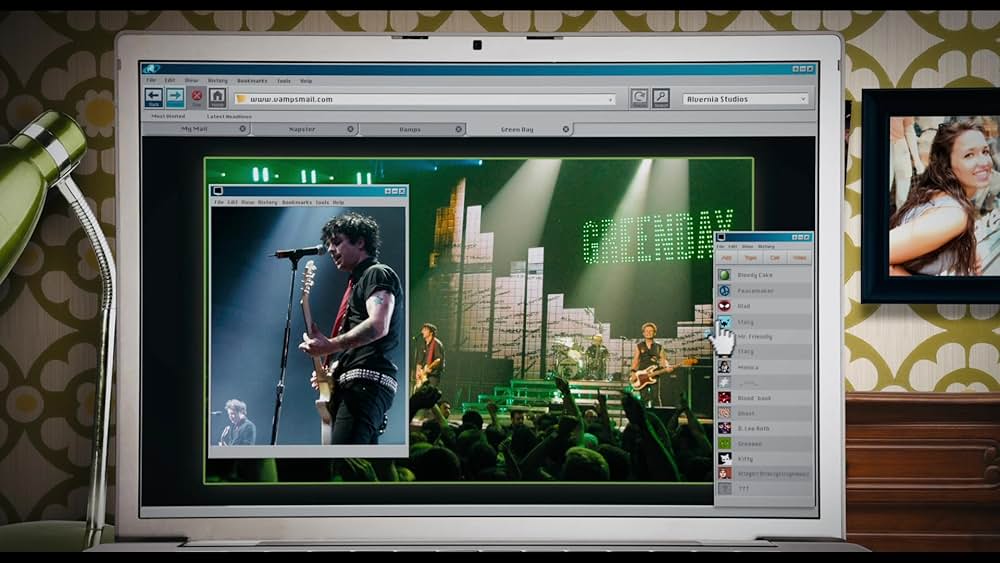Open the address bar history dropdown arrow
The width and height of the screenshot is (1000, 563).
coord(610,99)
